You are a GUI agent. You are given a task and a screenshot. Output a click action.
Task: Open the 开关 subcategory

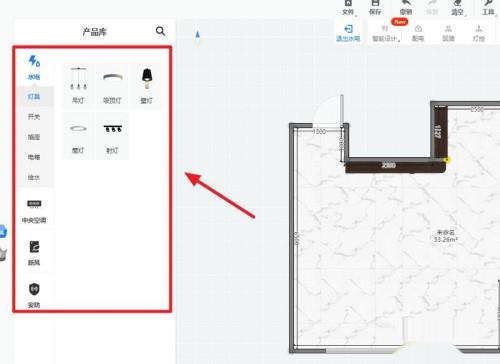click(34, 117)
